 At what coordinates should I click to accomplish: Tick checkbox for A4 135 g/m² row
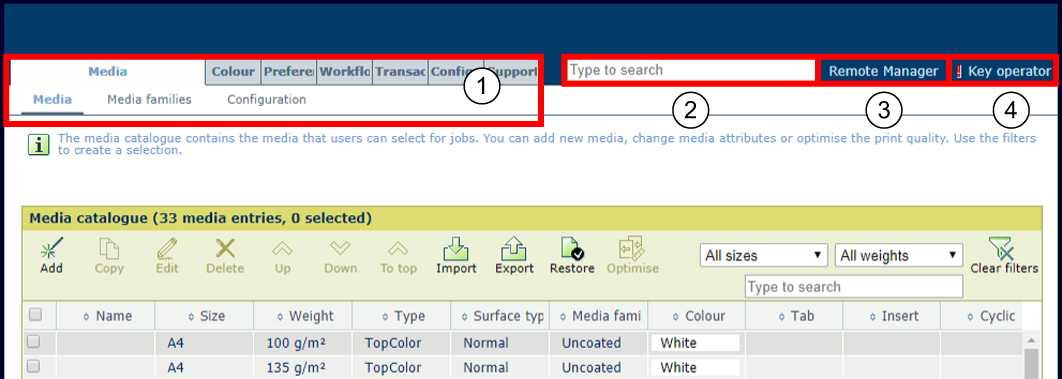tap(33, 367)
